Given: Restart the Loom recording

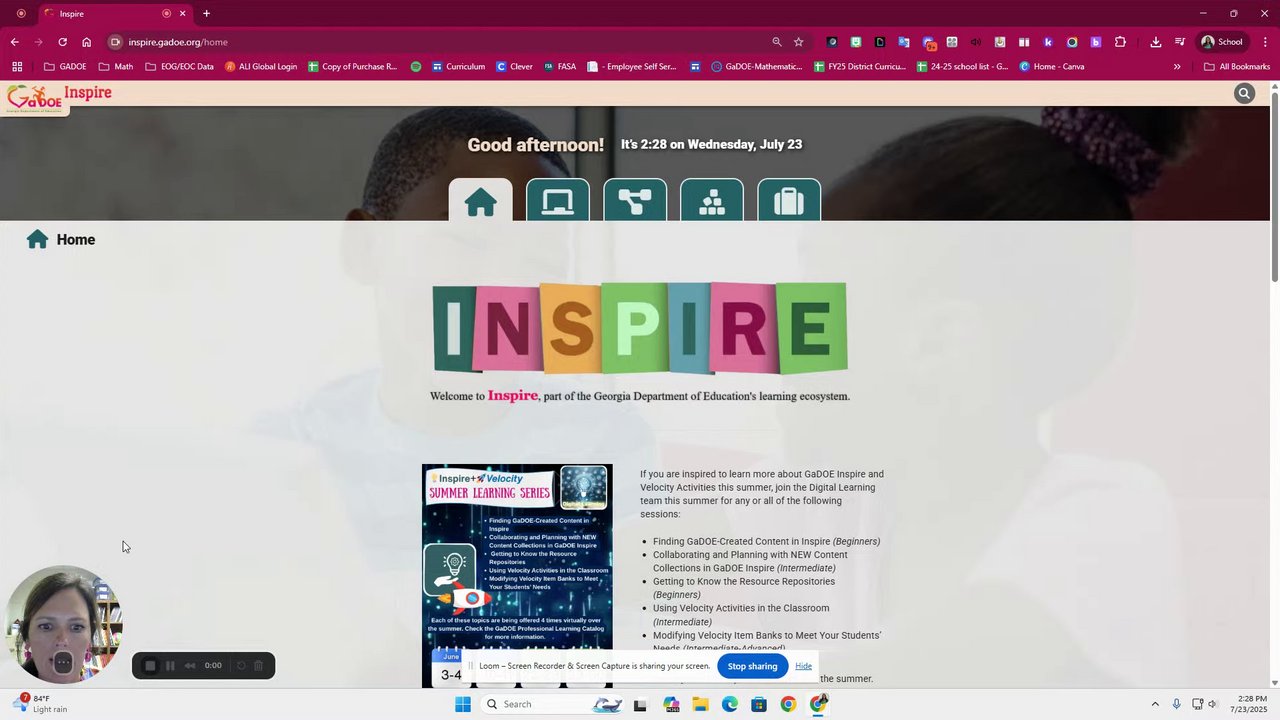Looking at the screenshot, I should point(240,666).
